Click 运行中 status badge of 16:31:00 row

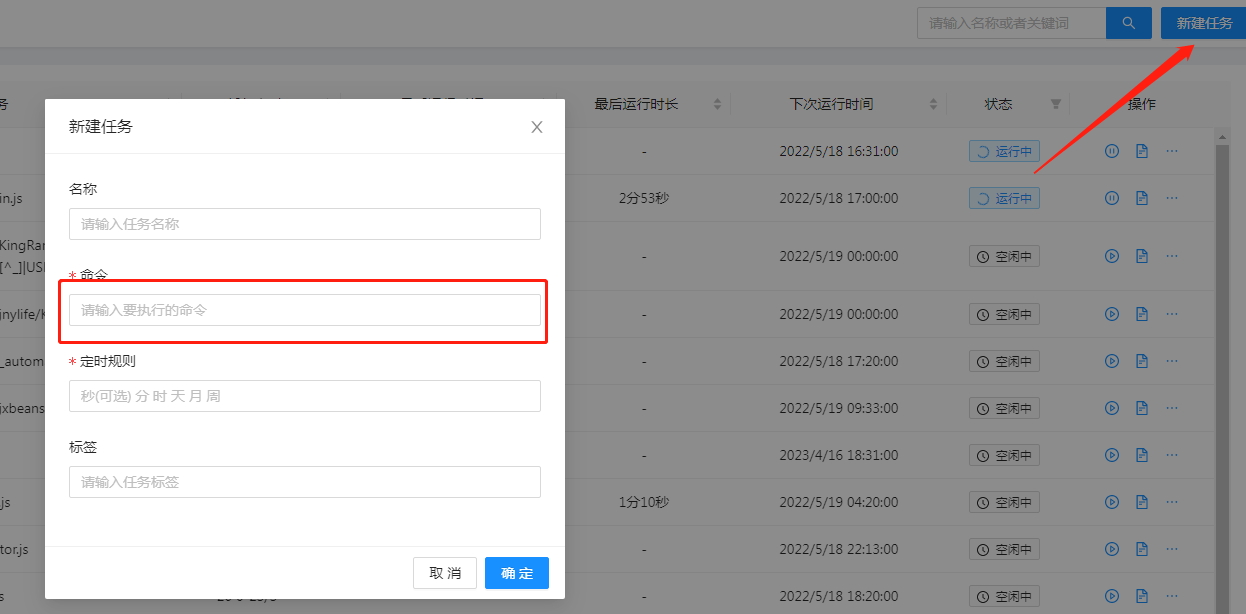click(1004, 151)
